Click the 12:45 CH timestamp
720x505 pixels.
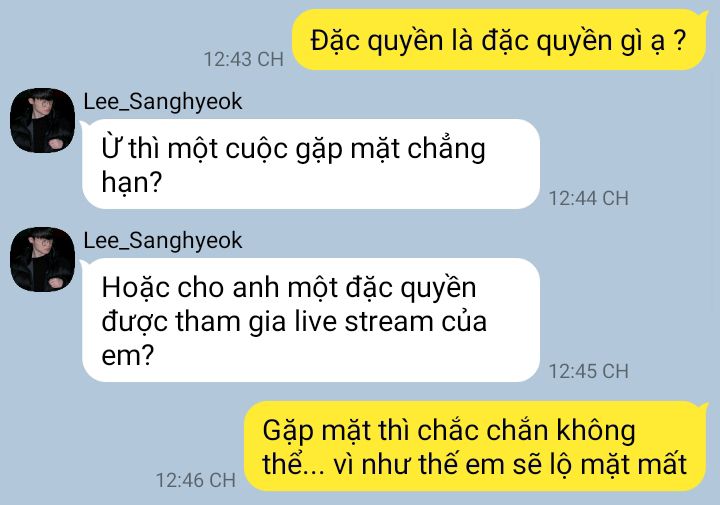[x=589, y=371]
